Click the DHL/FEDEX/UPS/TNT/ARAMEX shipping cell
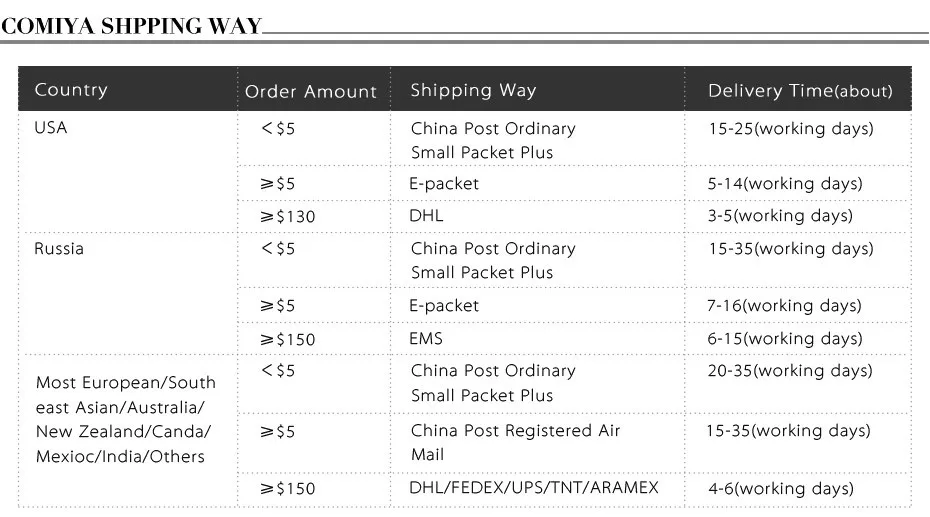The height and width of the screenshot is (517, 930). [533, 488]
